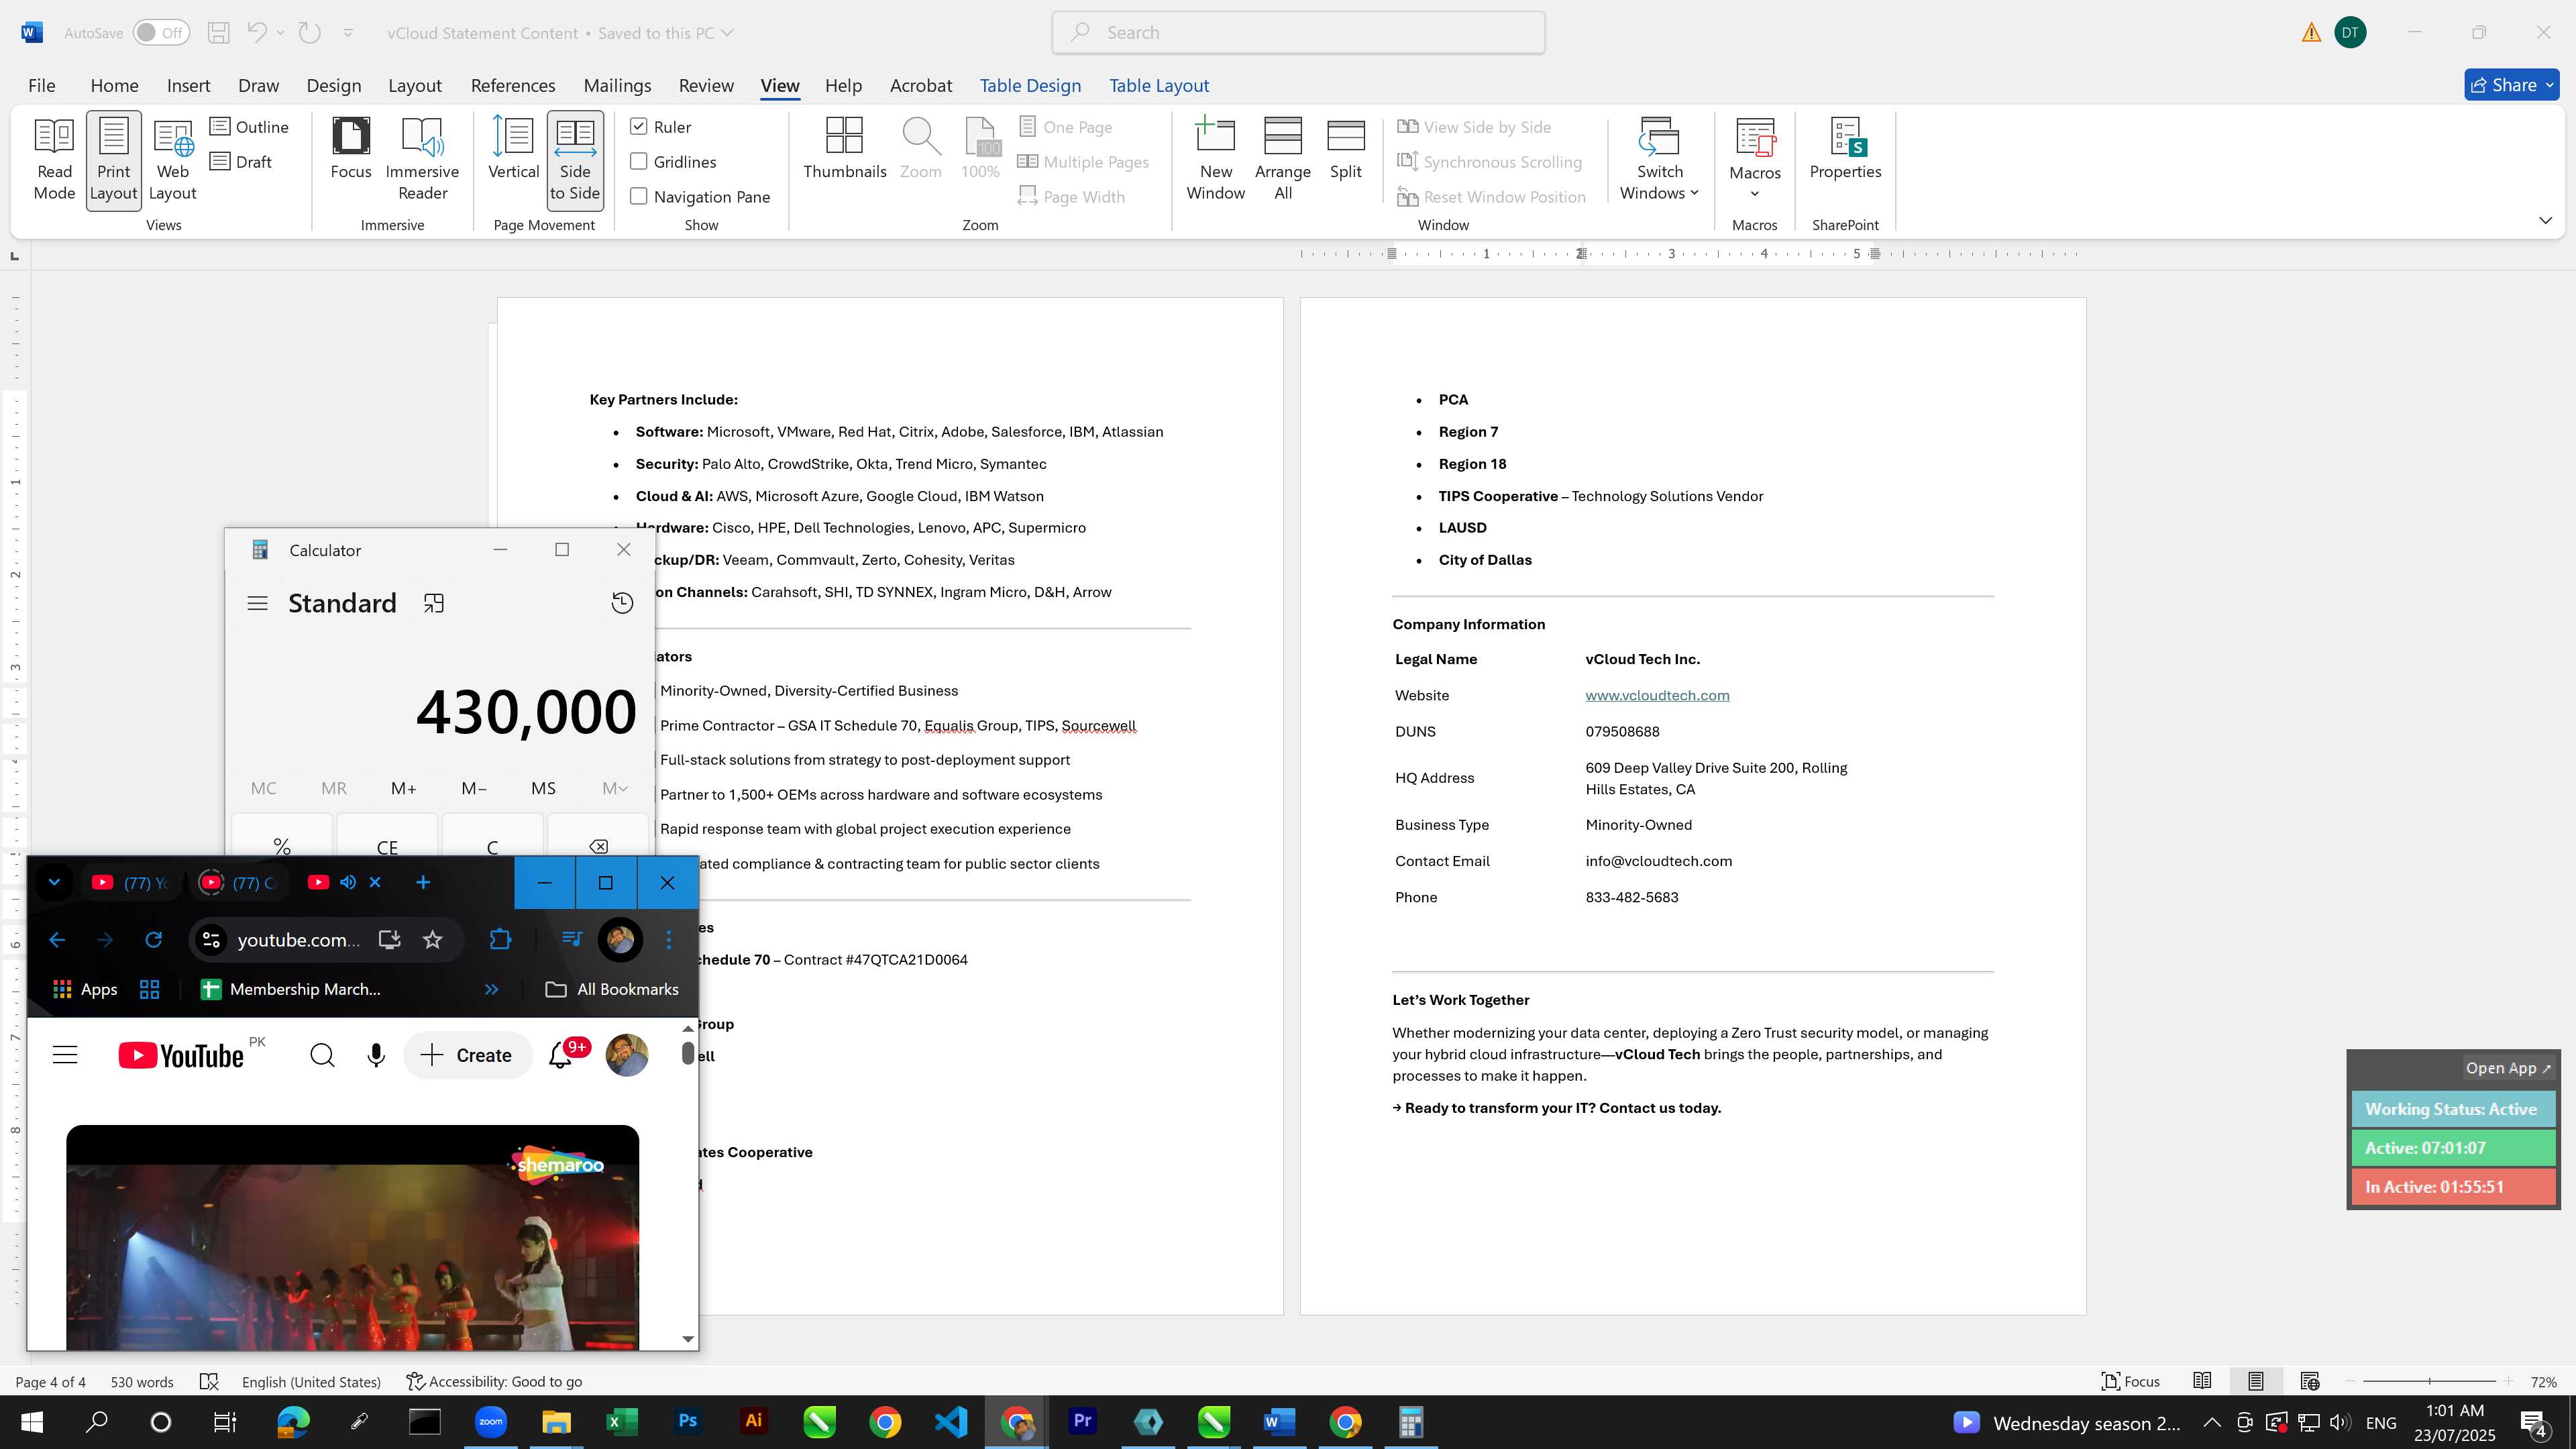The image size is (2576, 1449).
Task: Open Undo history dropdown arrow
Action: pyautogui.click(x=280, y=32)
